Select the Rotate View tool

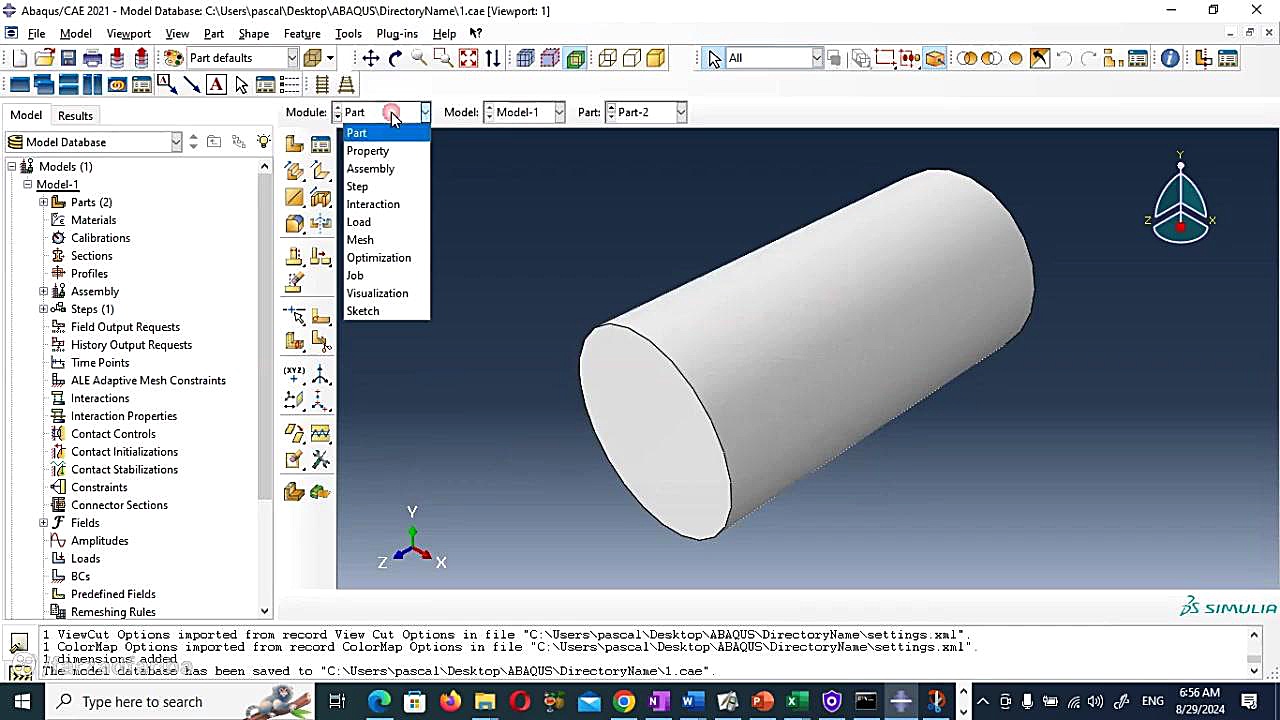[x=395, y=59]
